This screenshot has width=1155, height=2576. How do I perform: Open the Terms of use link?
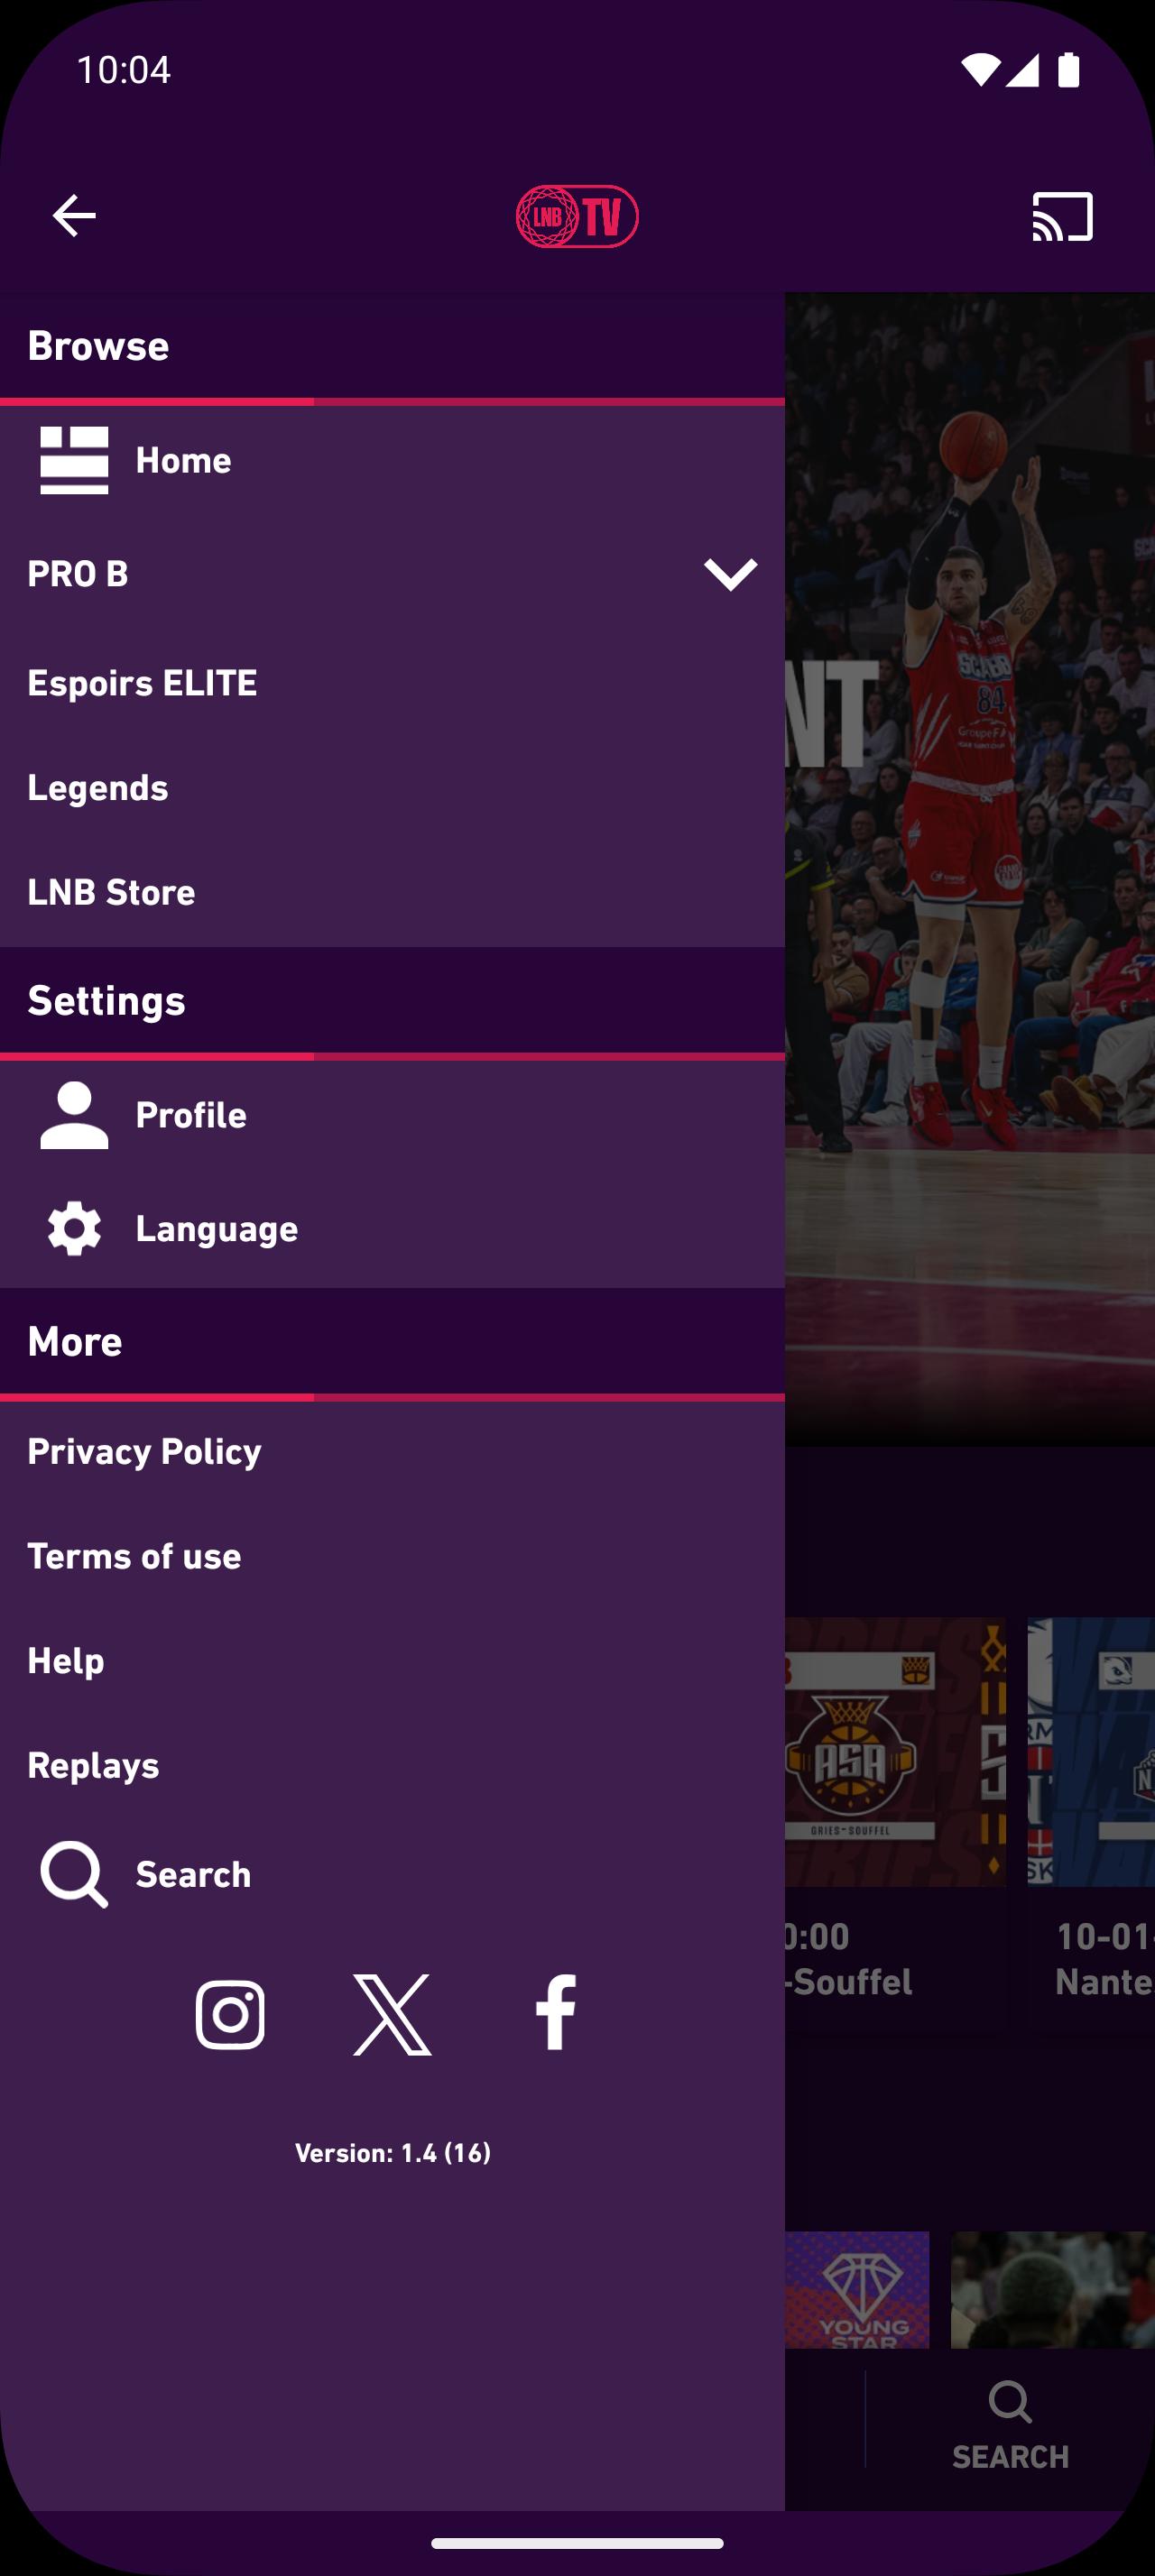(x=392, y=1556)
